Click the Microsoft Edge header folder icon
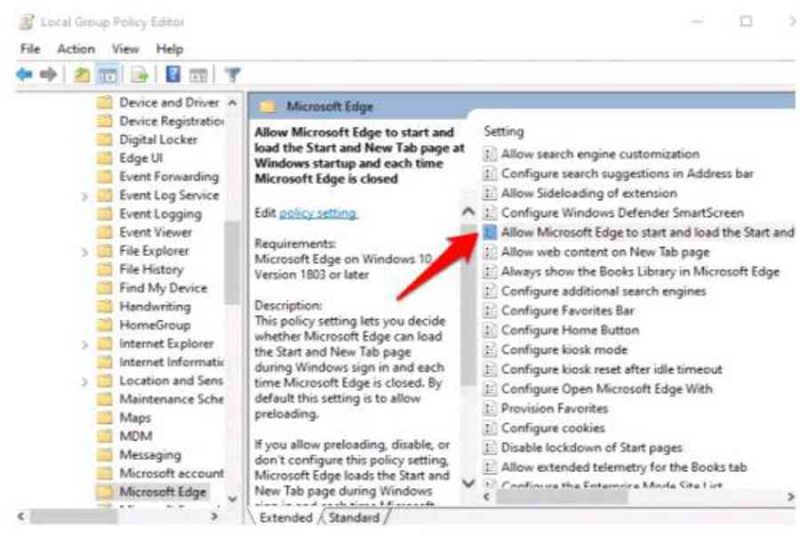 point(267,107)
